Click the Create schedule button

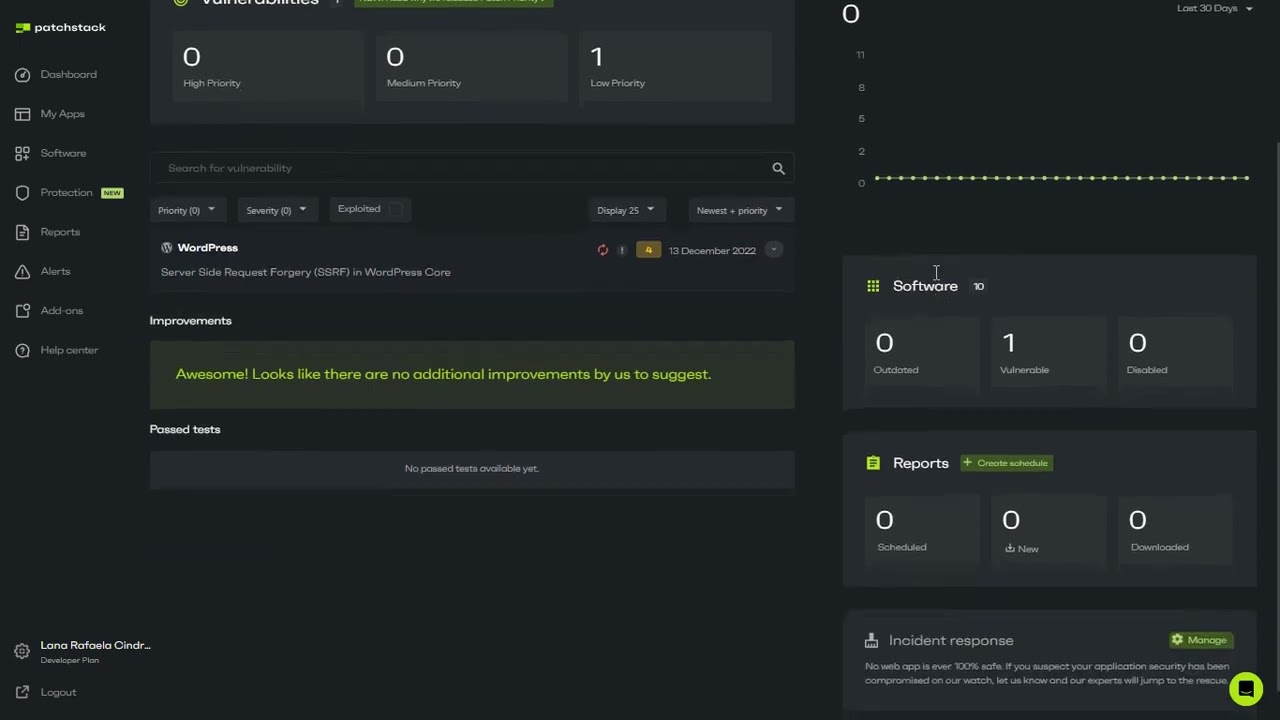pyautogui.click(x=1006, y=463)
